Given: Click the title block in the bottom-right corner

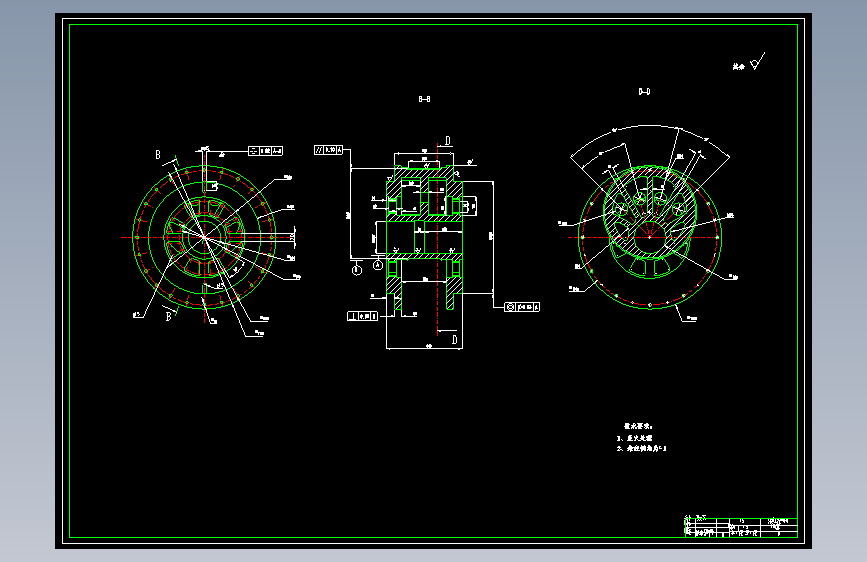Looking at the screenshot, I should pyautogui.click(x=741, y=527).
